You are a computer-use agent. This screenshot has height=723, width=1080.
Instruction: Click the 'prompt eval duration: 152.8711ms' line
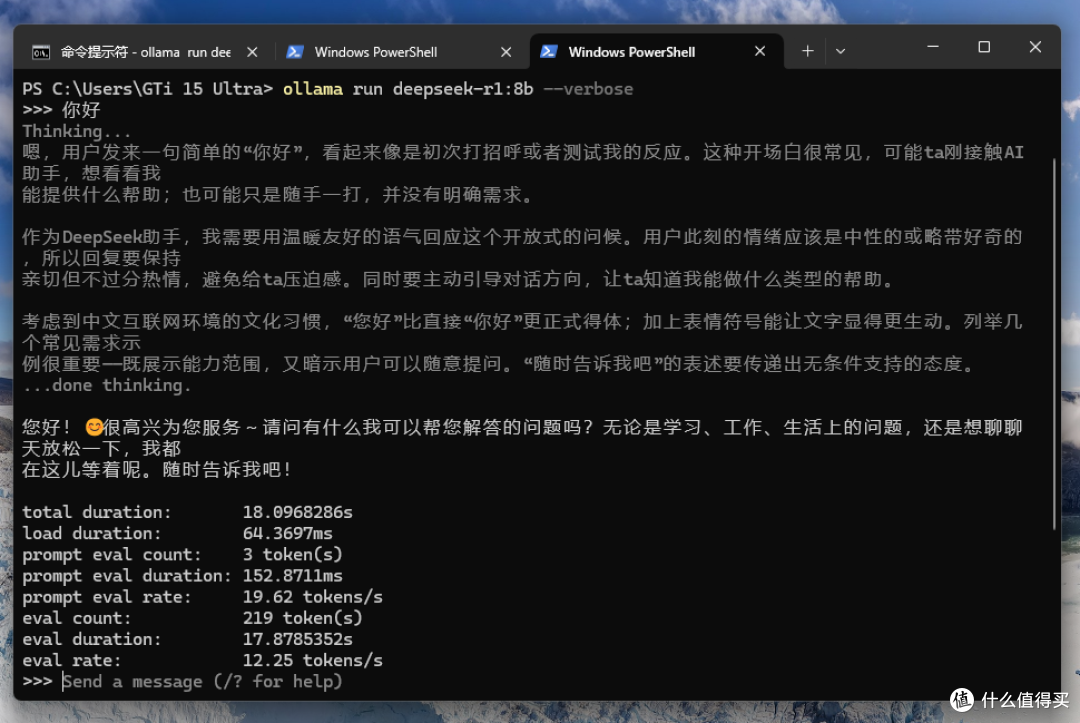(182, 576)
